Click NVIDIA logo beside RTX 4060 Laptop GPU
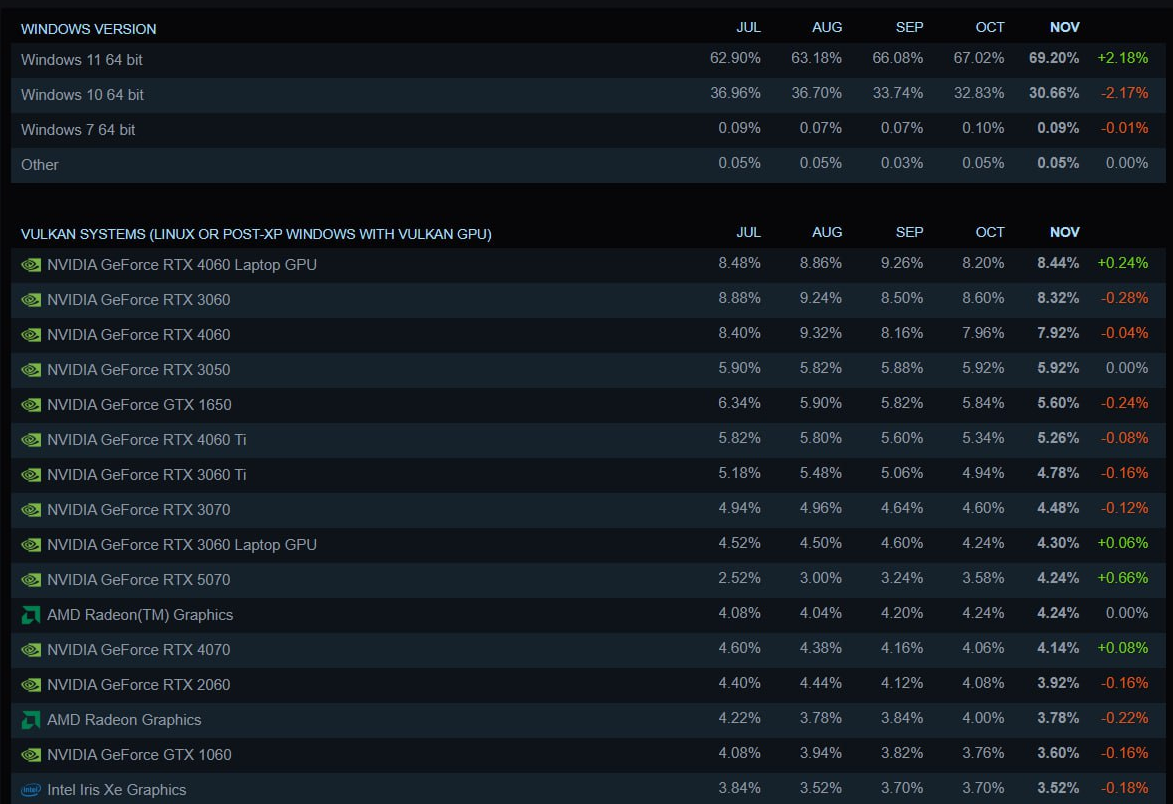The height and width of the screenshot is (804, 1173). coord(31,265)
